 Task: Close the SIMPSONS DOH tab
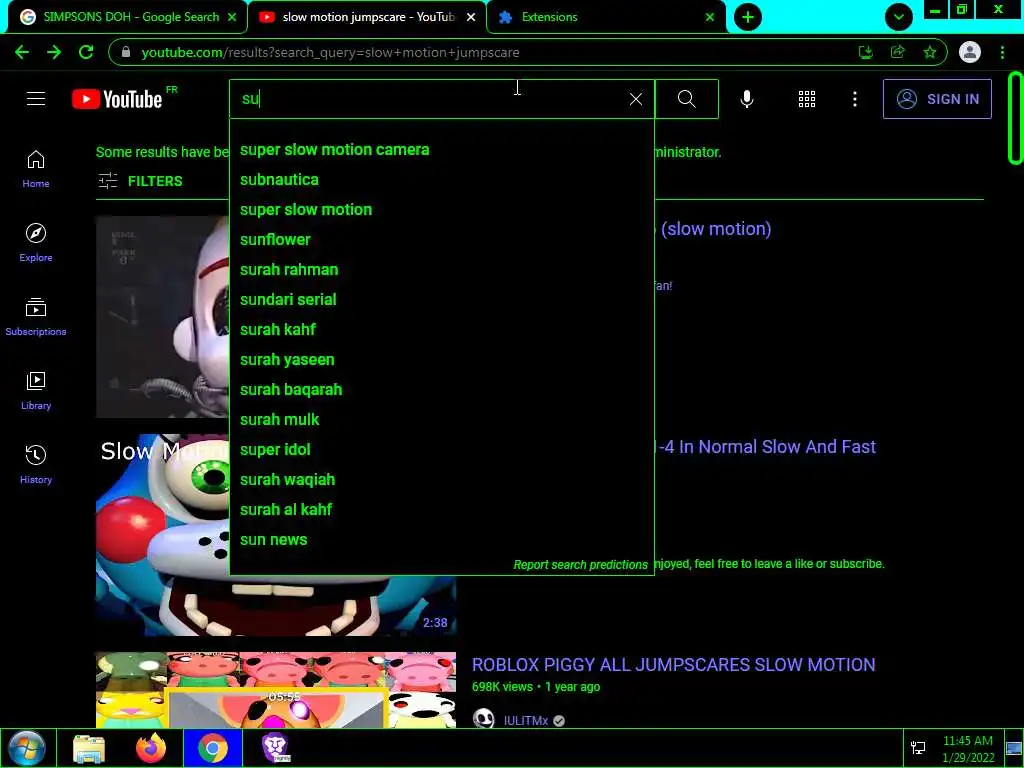[x=232, y=17]
